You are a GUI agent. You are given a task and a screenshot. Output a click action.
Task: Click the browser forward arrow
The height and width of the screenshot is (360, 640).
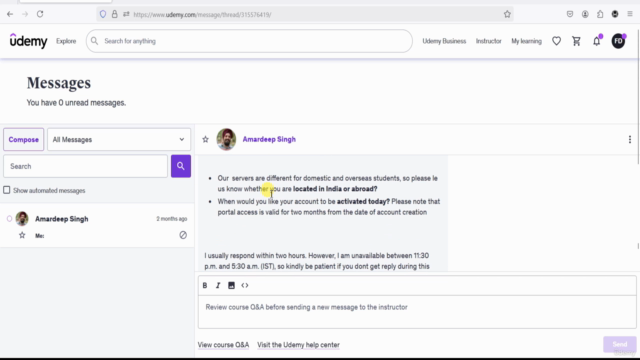tap(25, 14)
